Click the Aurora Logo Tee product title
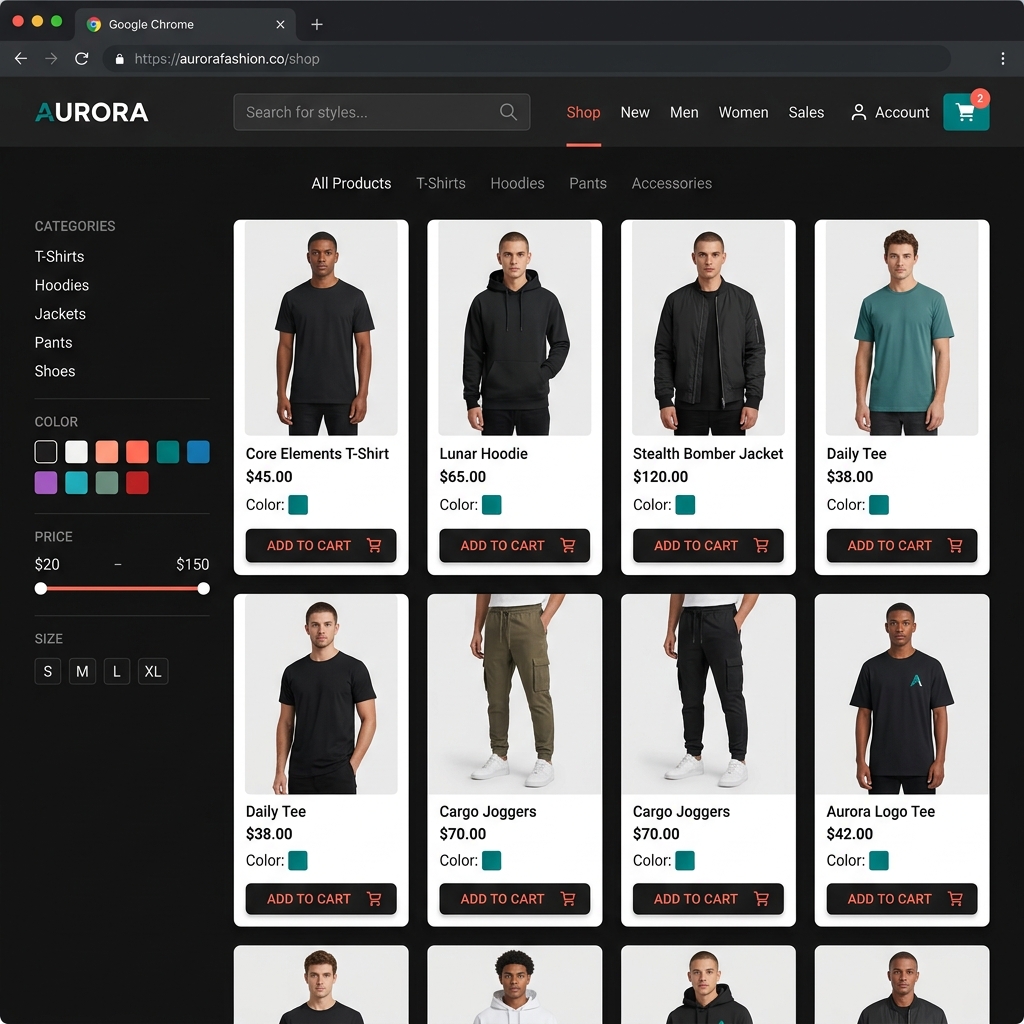 pos(880,812)
